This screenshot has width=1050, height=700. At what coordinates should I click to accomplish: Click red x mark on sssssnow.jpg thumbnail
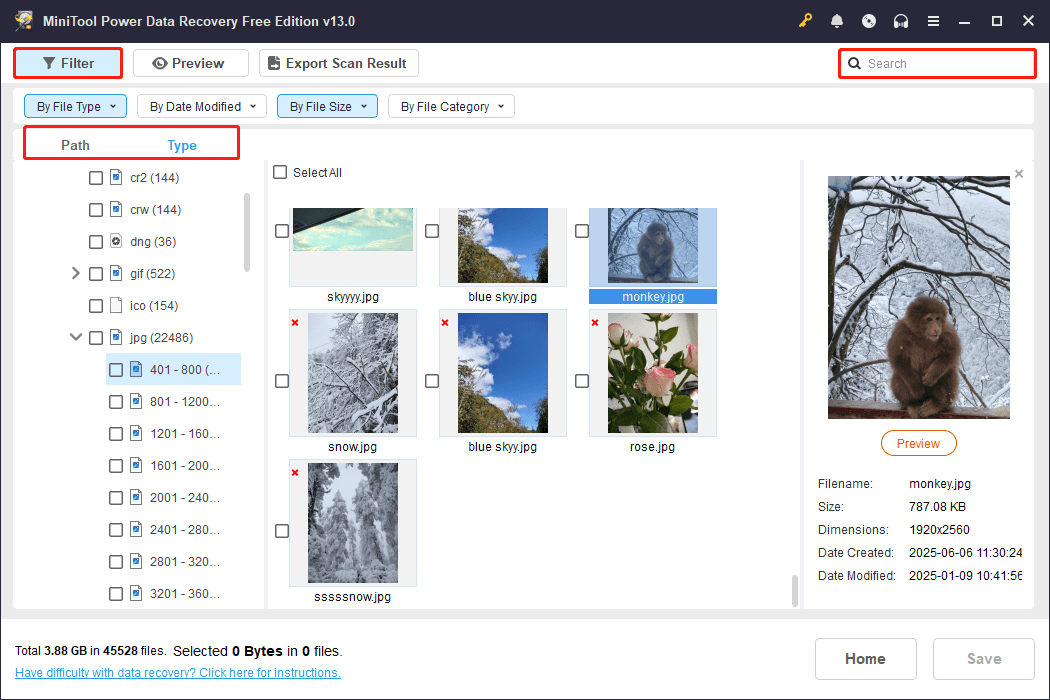(295, 473)
